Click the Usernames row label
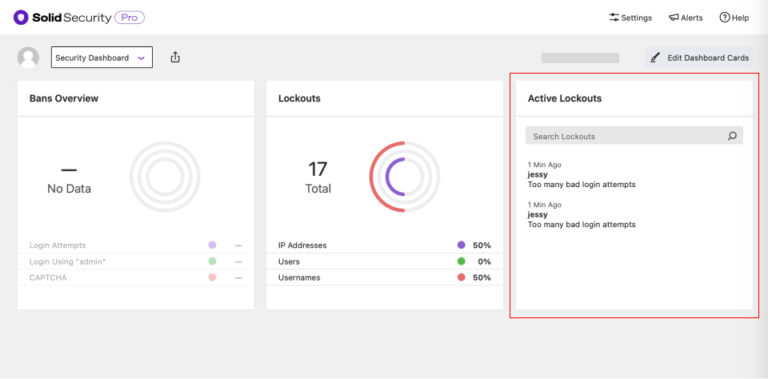 (299, 278)
